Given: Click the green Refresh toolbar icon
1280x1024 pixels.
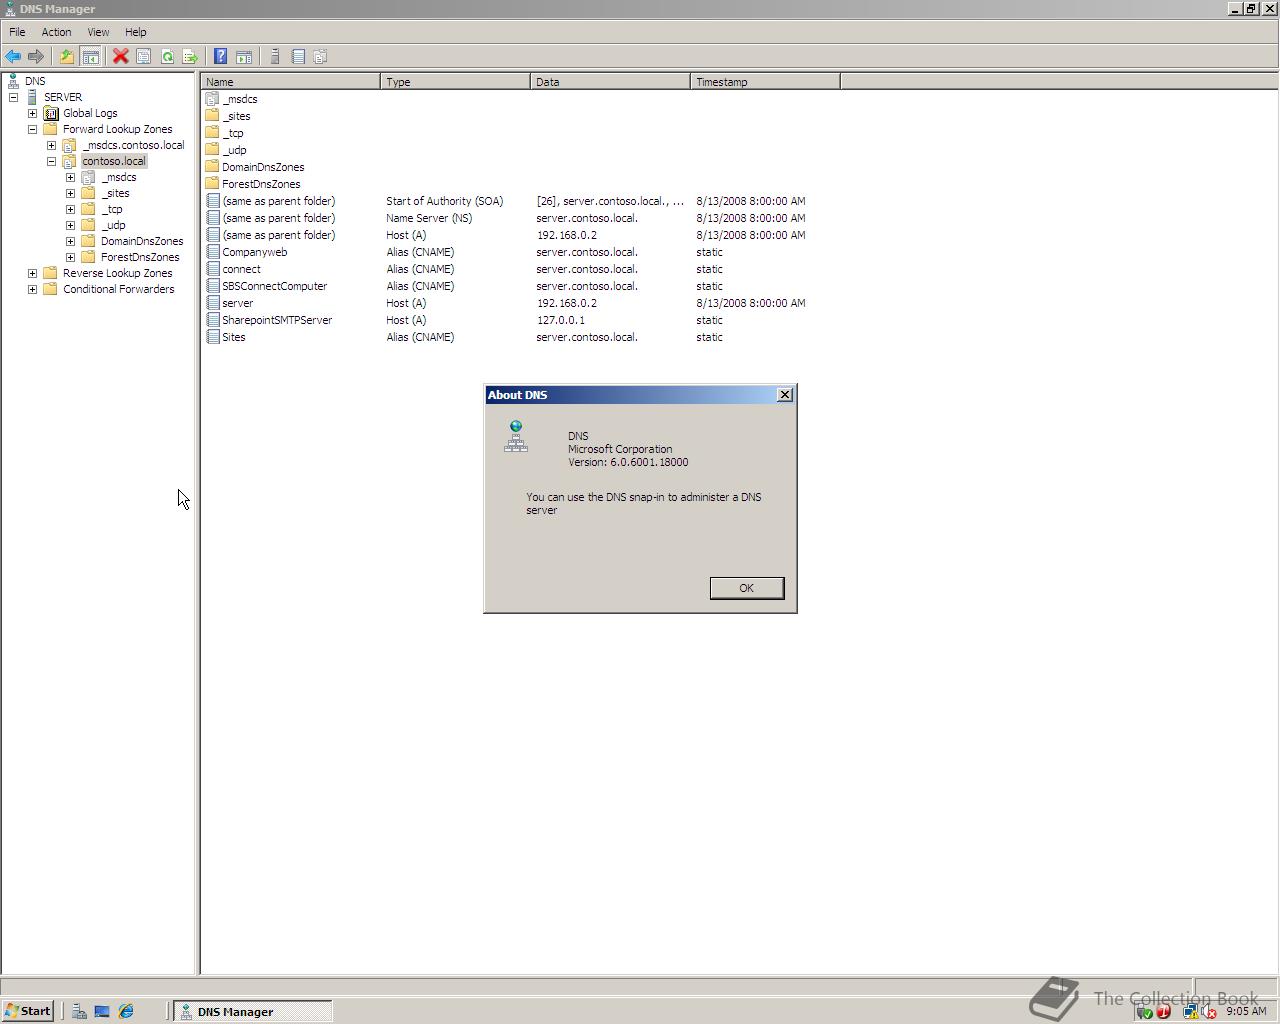Looking at the screenshot, I should (x=167, y=57).
